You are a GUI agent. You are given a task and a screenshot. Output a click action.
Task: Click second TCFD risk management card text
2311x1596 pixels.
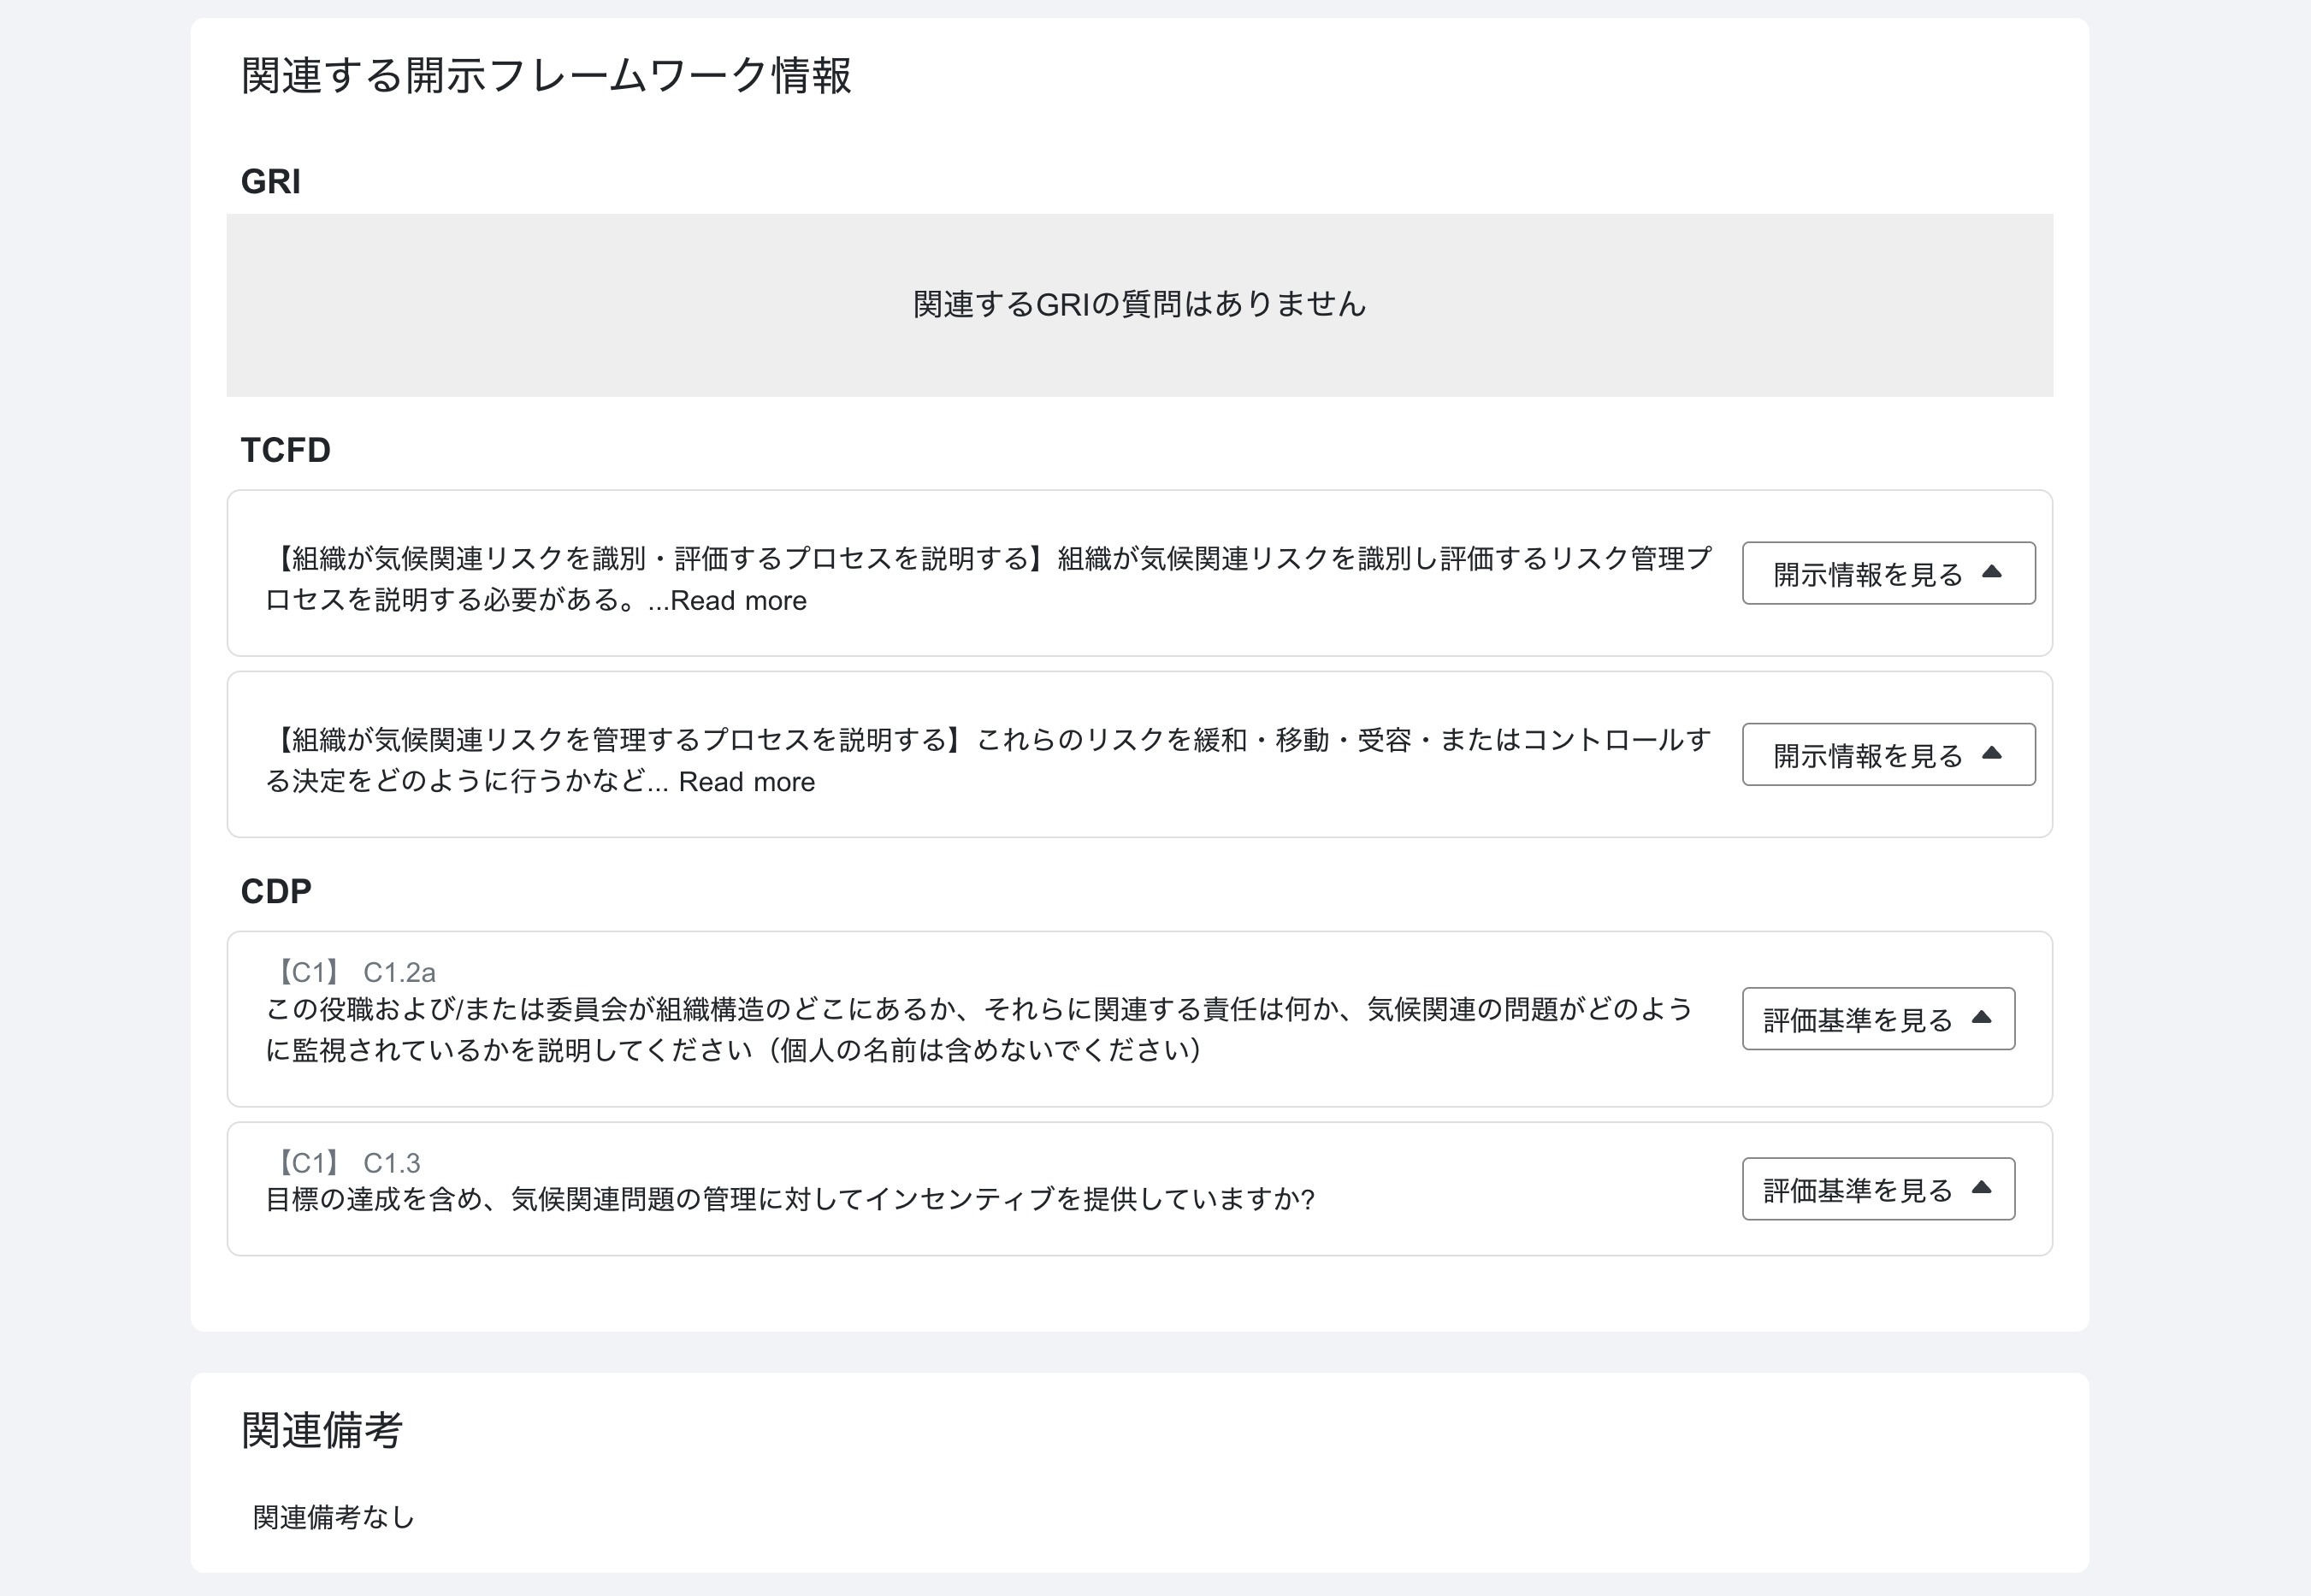pyautogui.click(x=988, y=741)
